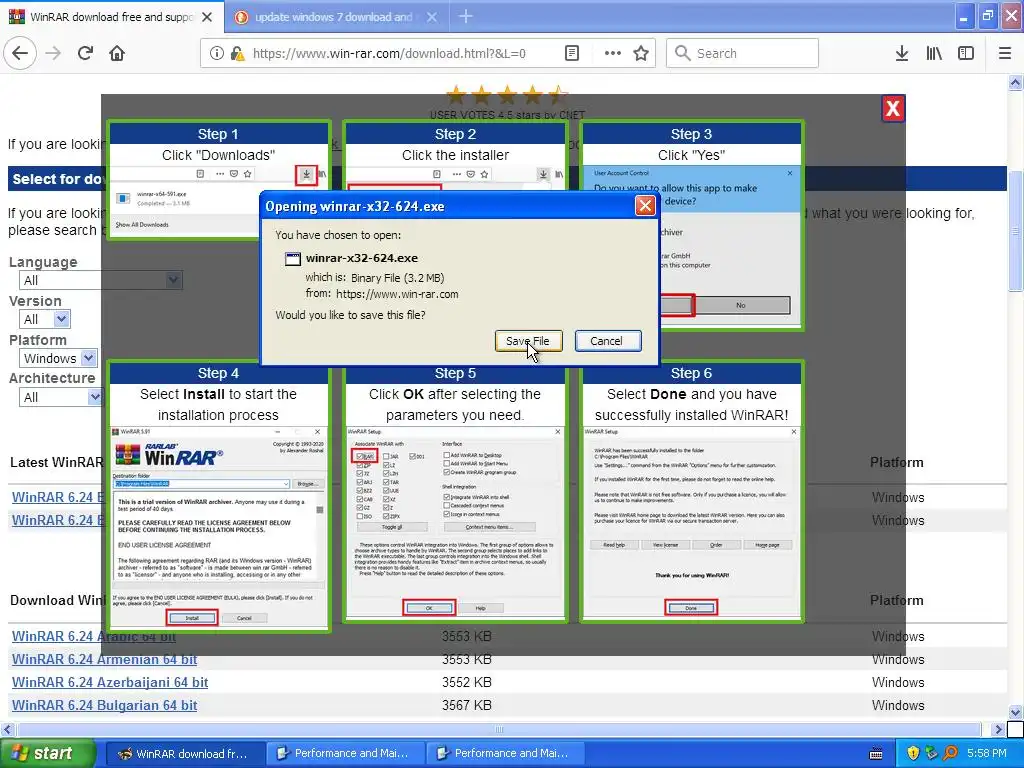Show sidebars icon in Firefox toolbar
Viewport: 1024px width, 768px height.
pos(966,54)
